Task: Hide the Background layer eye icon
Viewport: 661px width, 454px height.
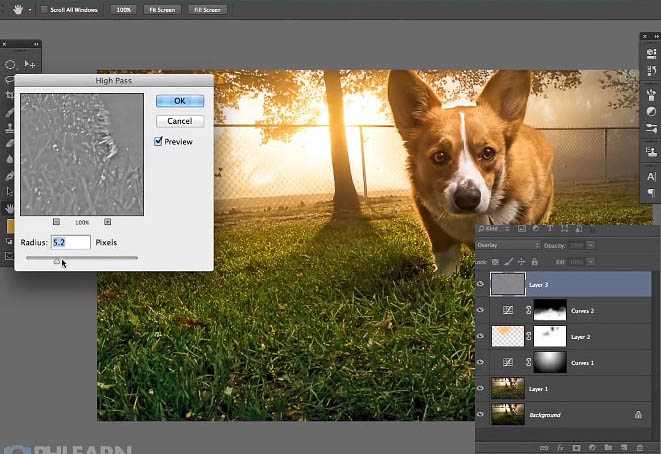Action: point(481,414)
